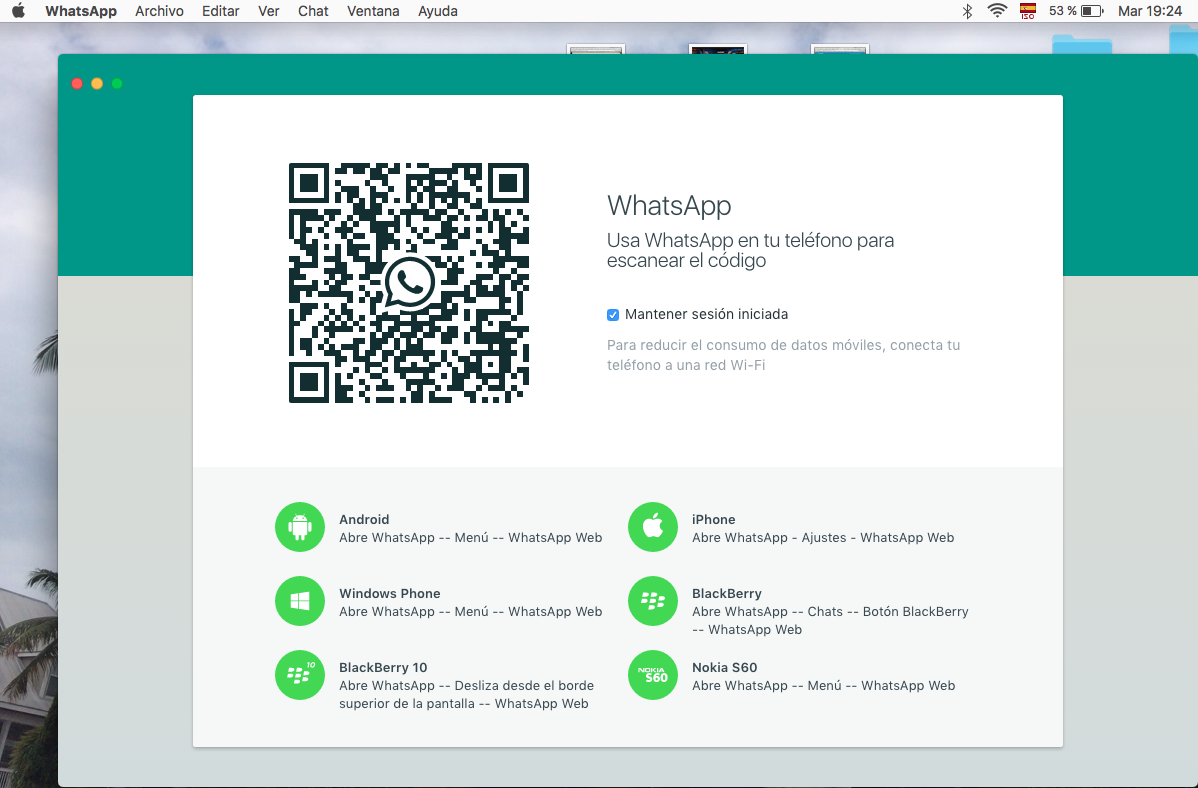Click the large 'WhatsApp' title heading
Image resolution: width=1198 pixels, height=788 pixels.
point(669,206)
